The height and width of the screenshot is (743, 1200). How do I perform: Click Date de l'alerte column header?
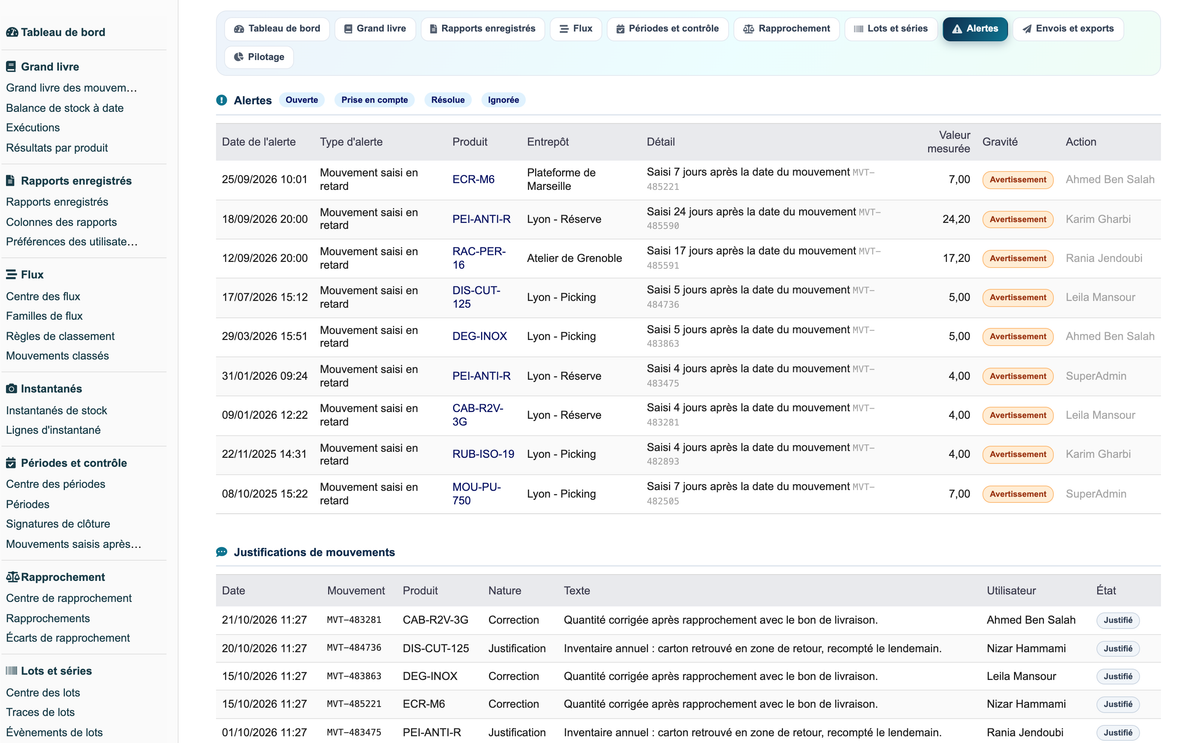coord(259,142)
